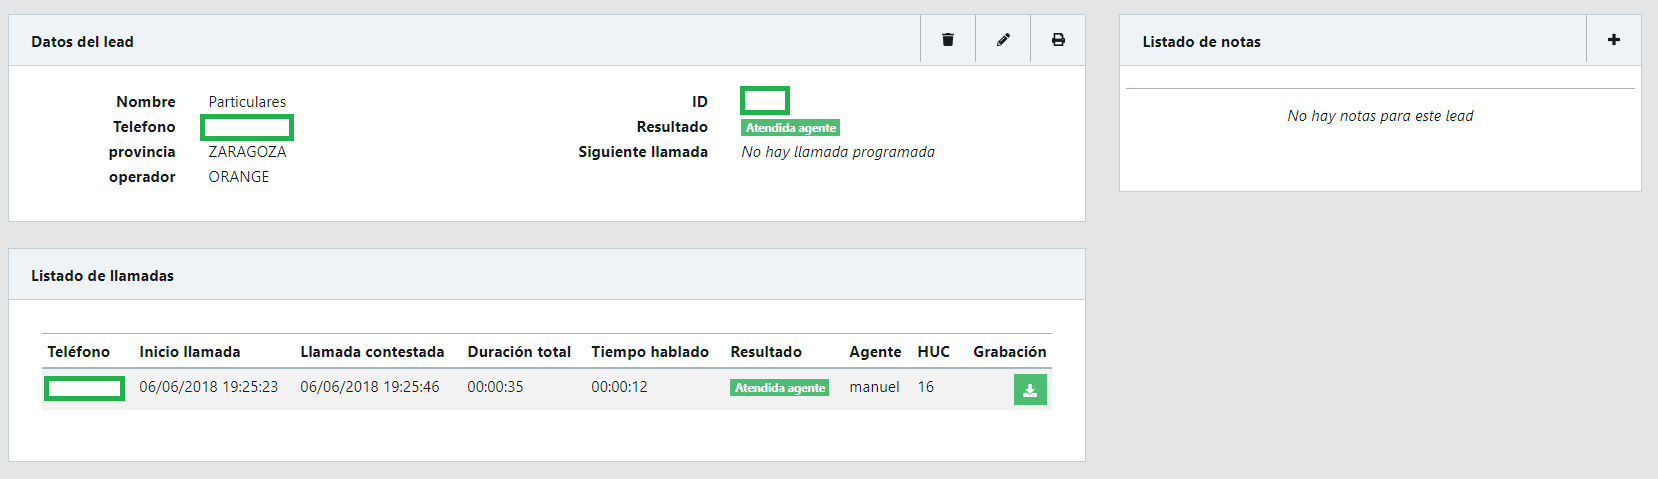Click the HUC column header

[933, 352]
